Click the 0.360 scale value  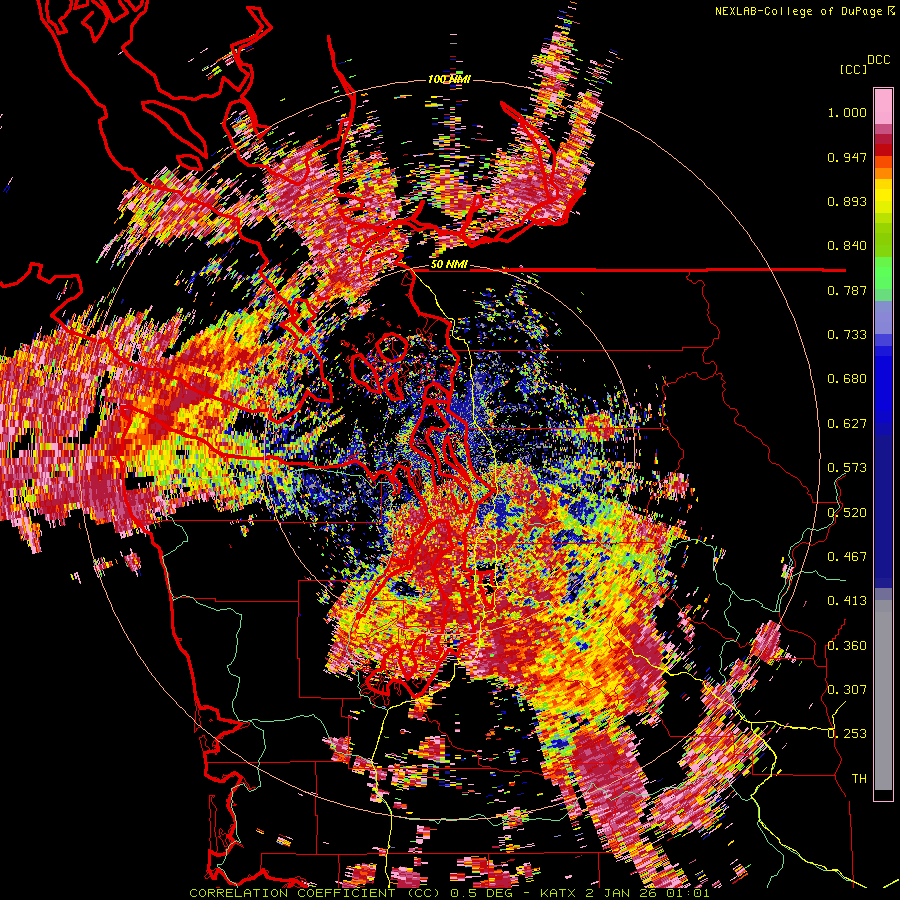pos(847,646)
